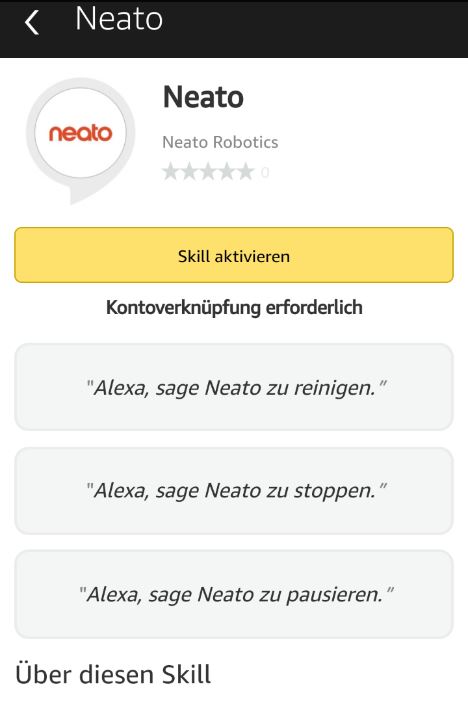Activate the skill with Skill aktivieren
Viewport: 468px width, 703px height.
click(x=234, y=255)
